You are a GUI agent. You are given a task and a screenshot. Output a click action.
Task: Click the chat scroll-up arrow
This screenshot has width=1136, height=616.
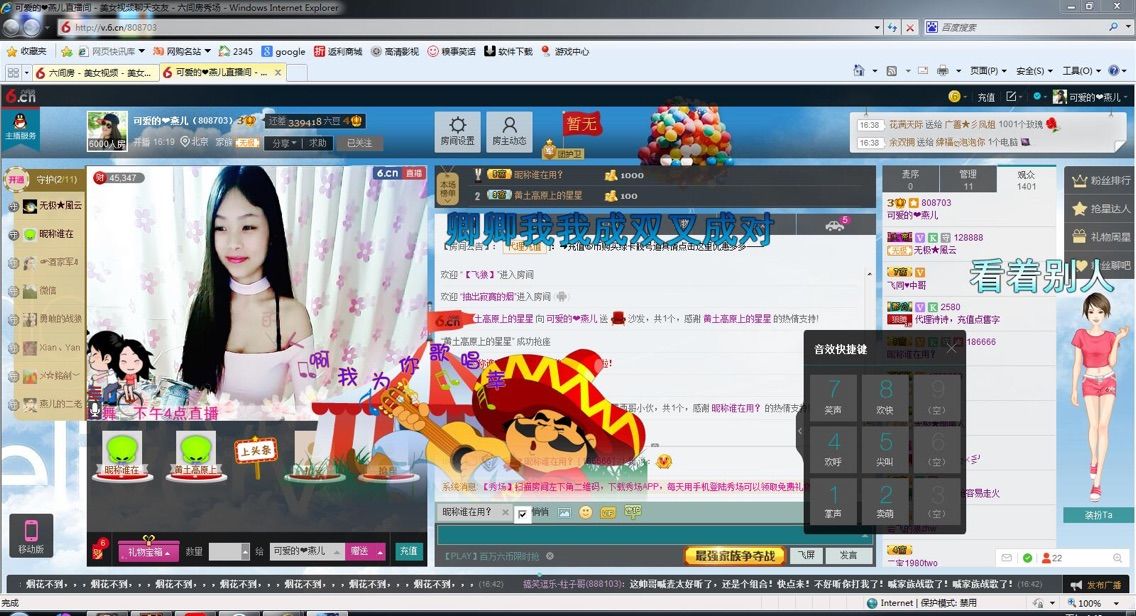[869, 274]
